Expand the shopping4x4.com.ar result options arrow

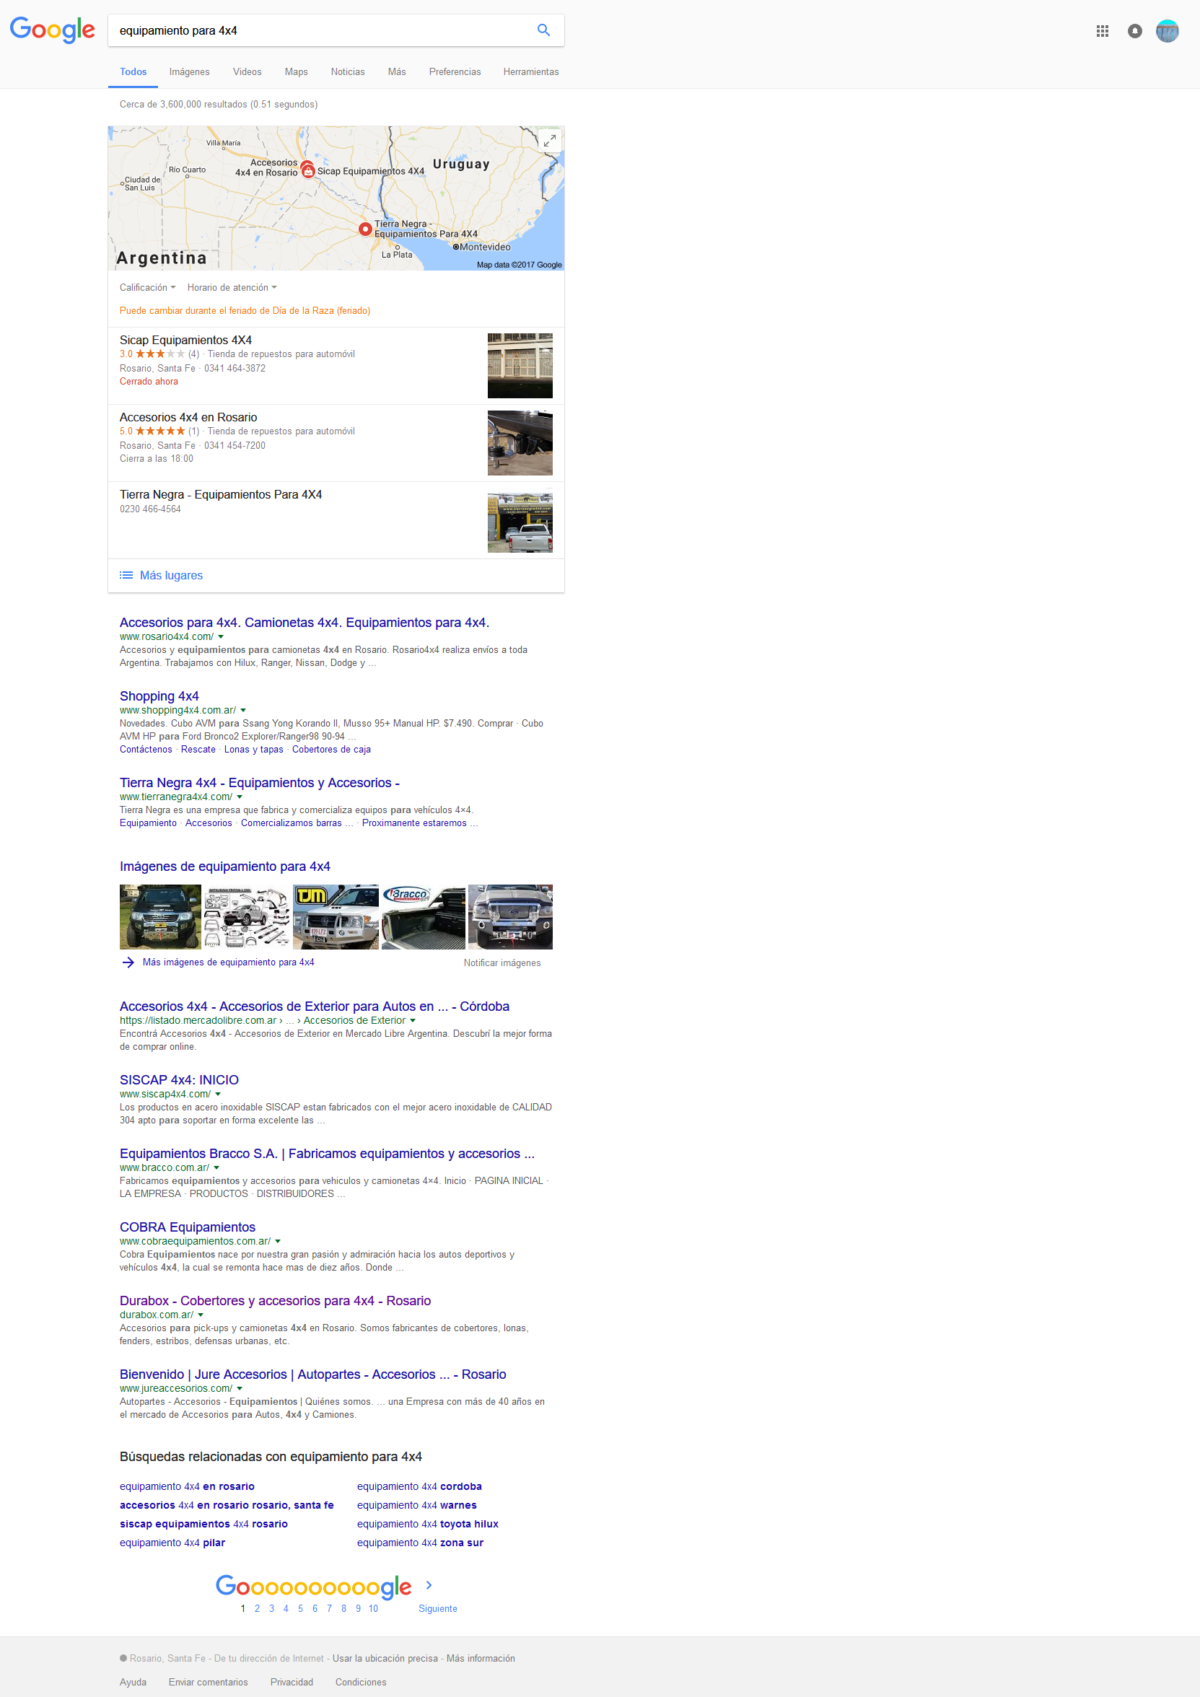(x=243, y=711)
